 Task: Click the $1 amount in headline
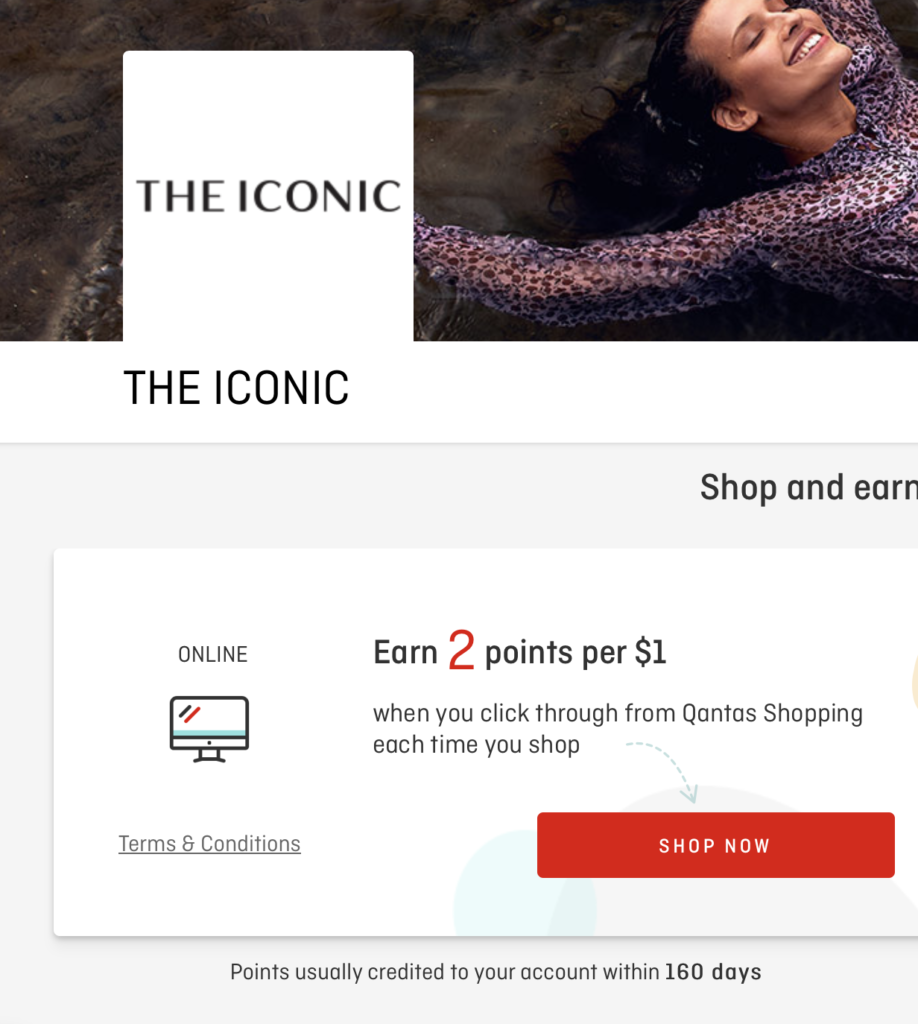[x=651, y=652]
